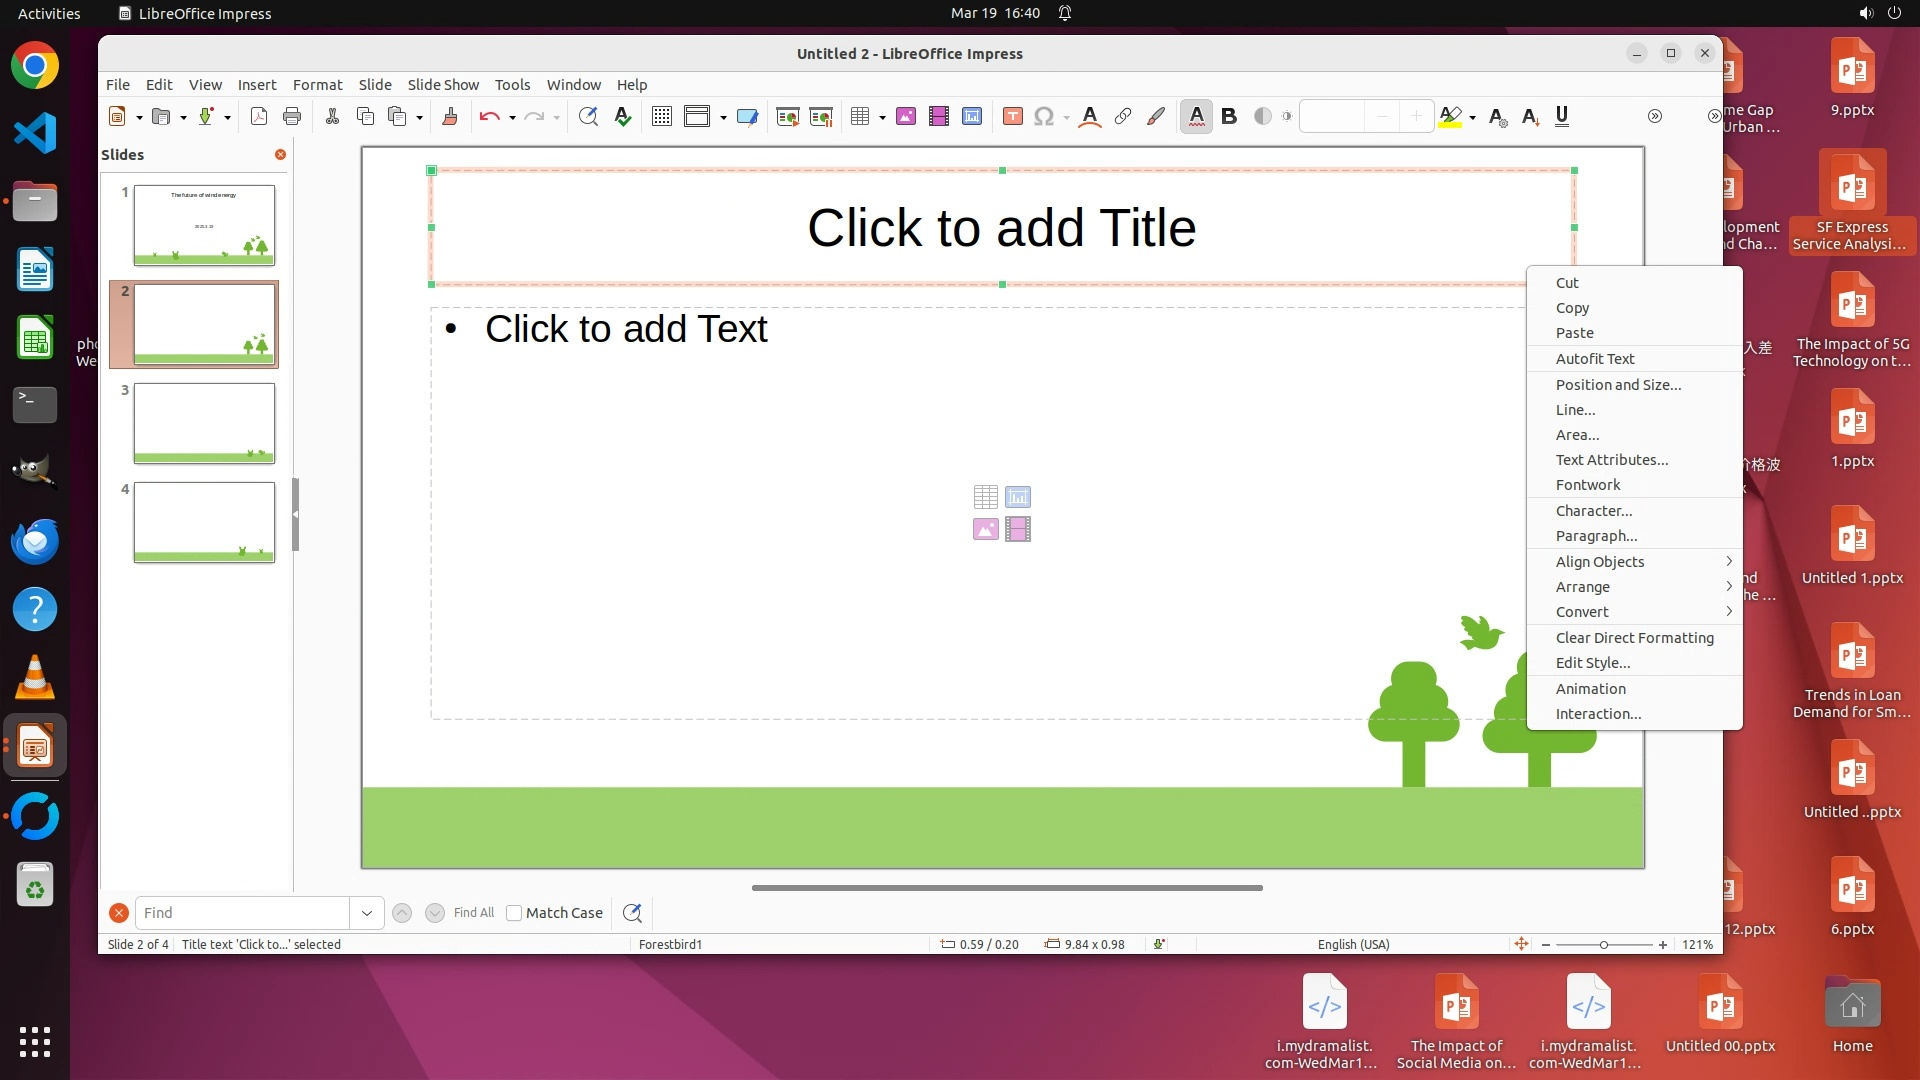This screenshot has height=1080, width=1920.
Task: Toggle the Display Grid icon
Action: [661, 117]
